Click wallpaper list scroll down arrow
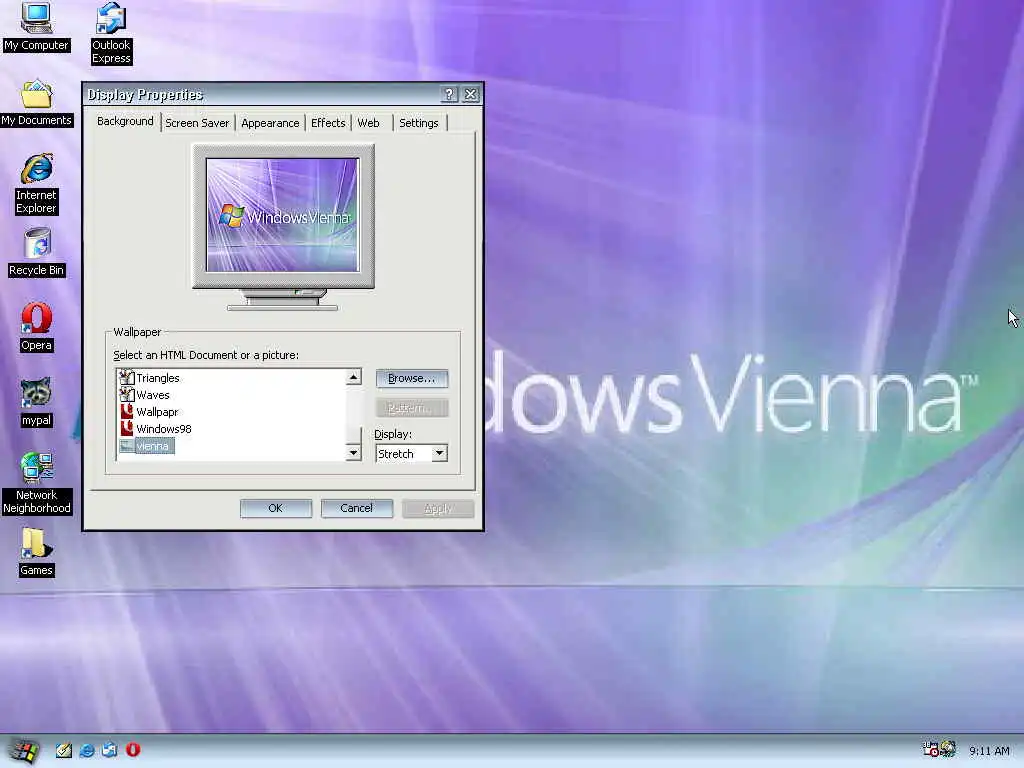This screenshot has width=1024, height=768. click(x=353, y=453)
